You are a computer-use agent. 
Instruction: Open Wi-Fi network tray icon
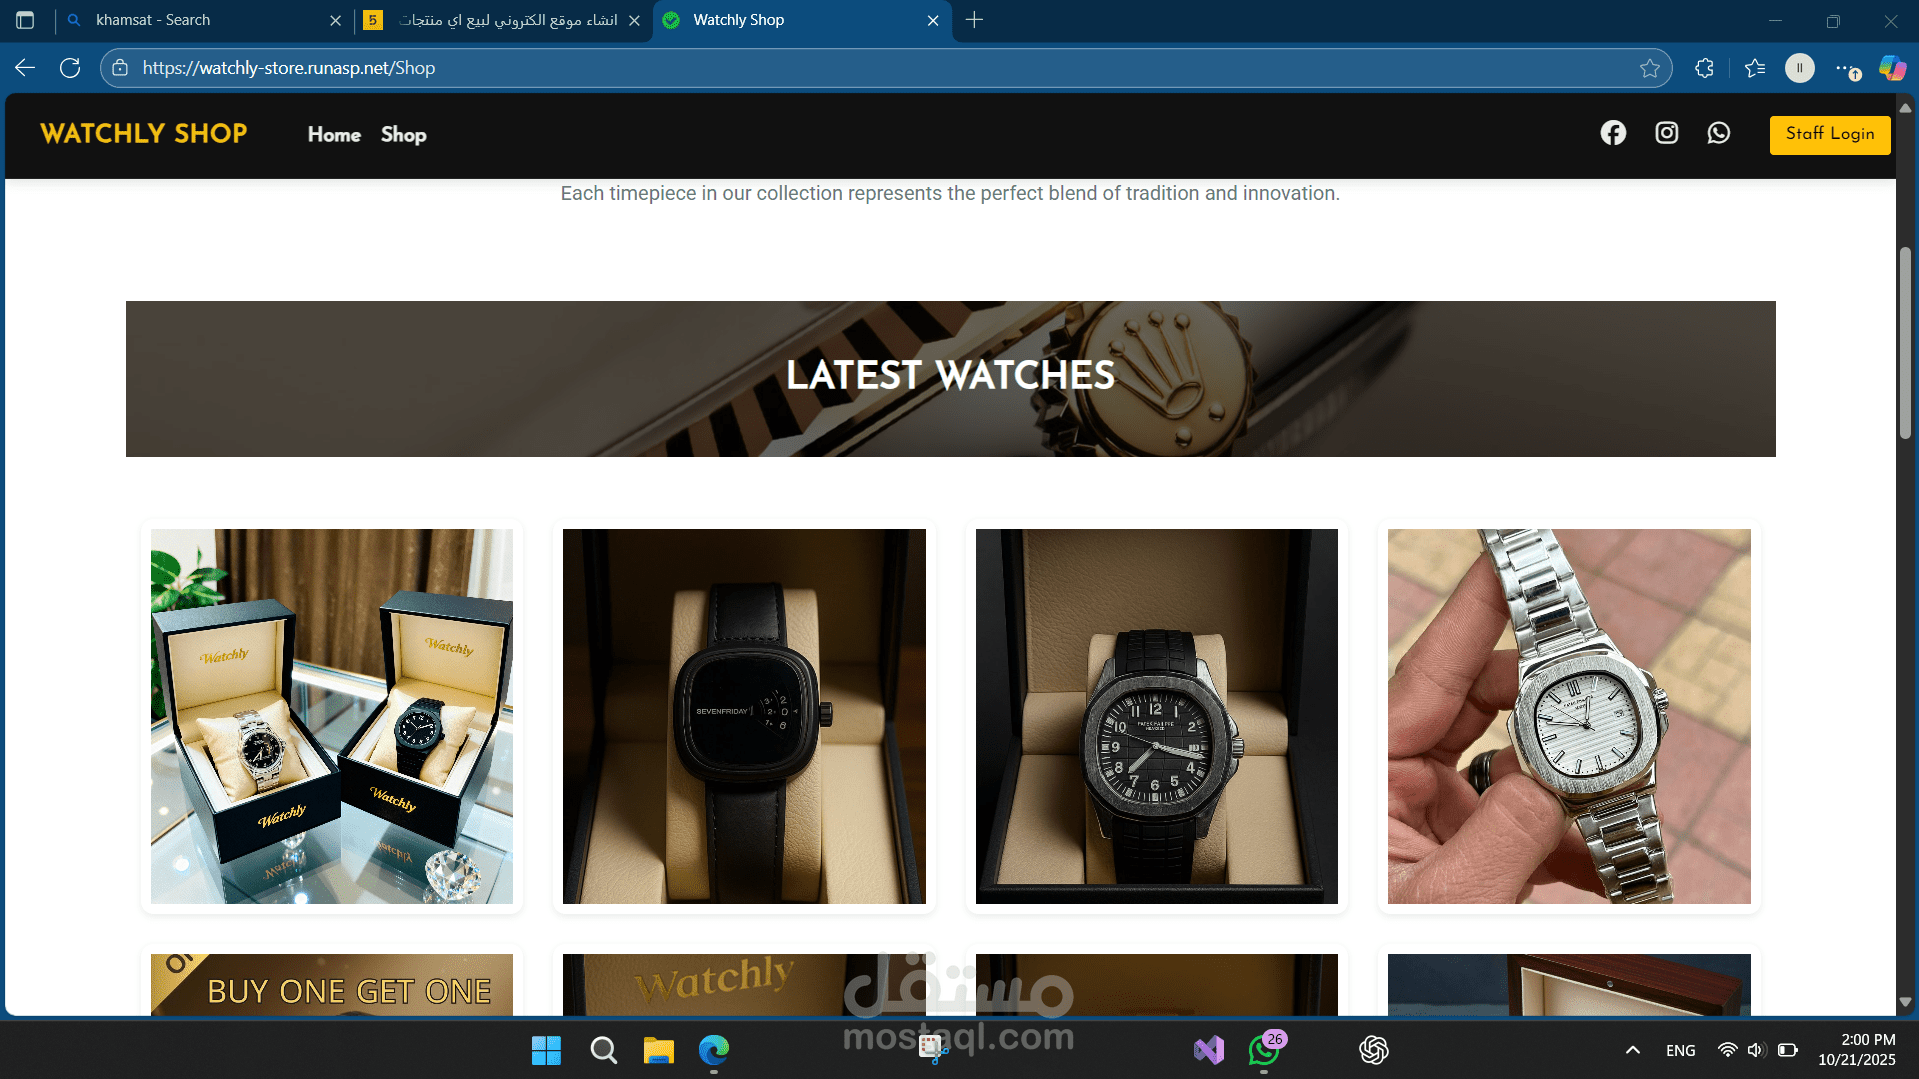[1727, 1050]
